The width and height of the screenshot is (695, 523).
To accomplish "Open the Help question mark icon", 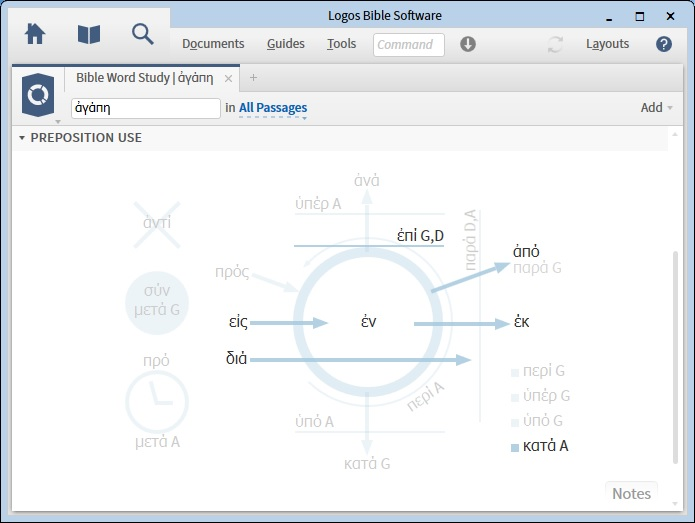I will tap(663, 44).
